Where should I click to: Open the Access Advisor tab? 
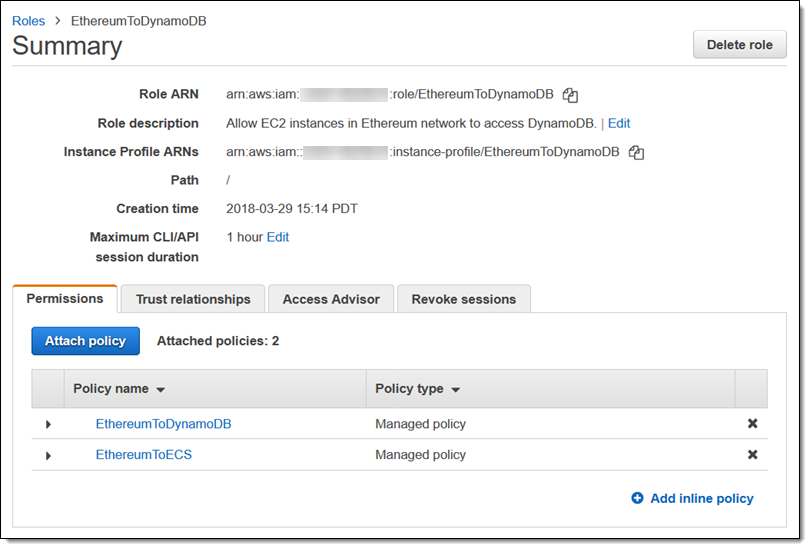point(331,299)
